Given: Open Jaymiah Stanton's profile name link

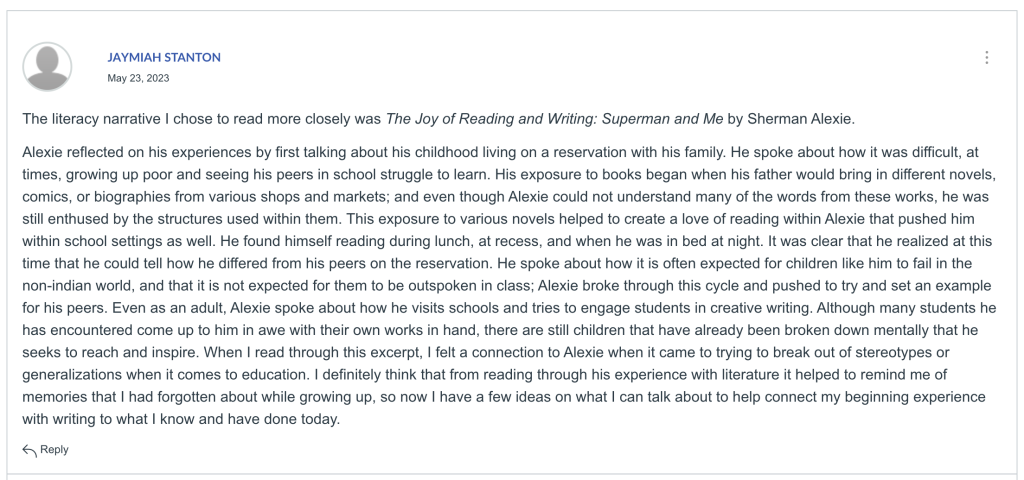Looking at the screenshot, I should pos(164,57).
